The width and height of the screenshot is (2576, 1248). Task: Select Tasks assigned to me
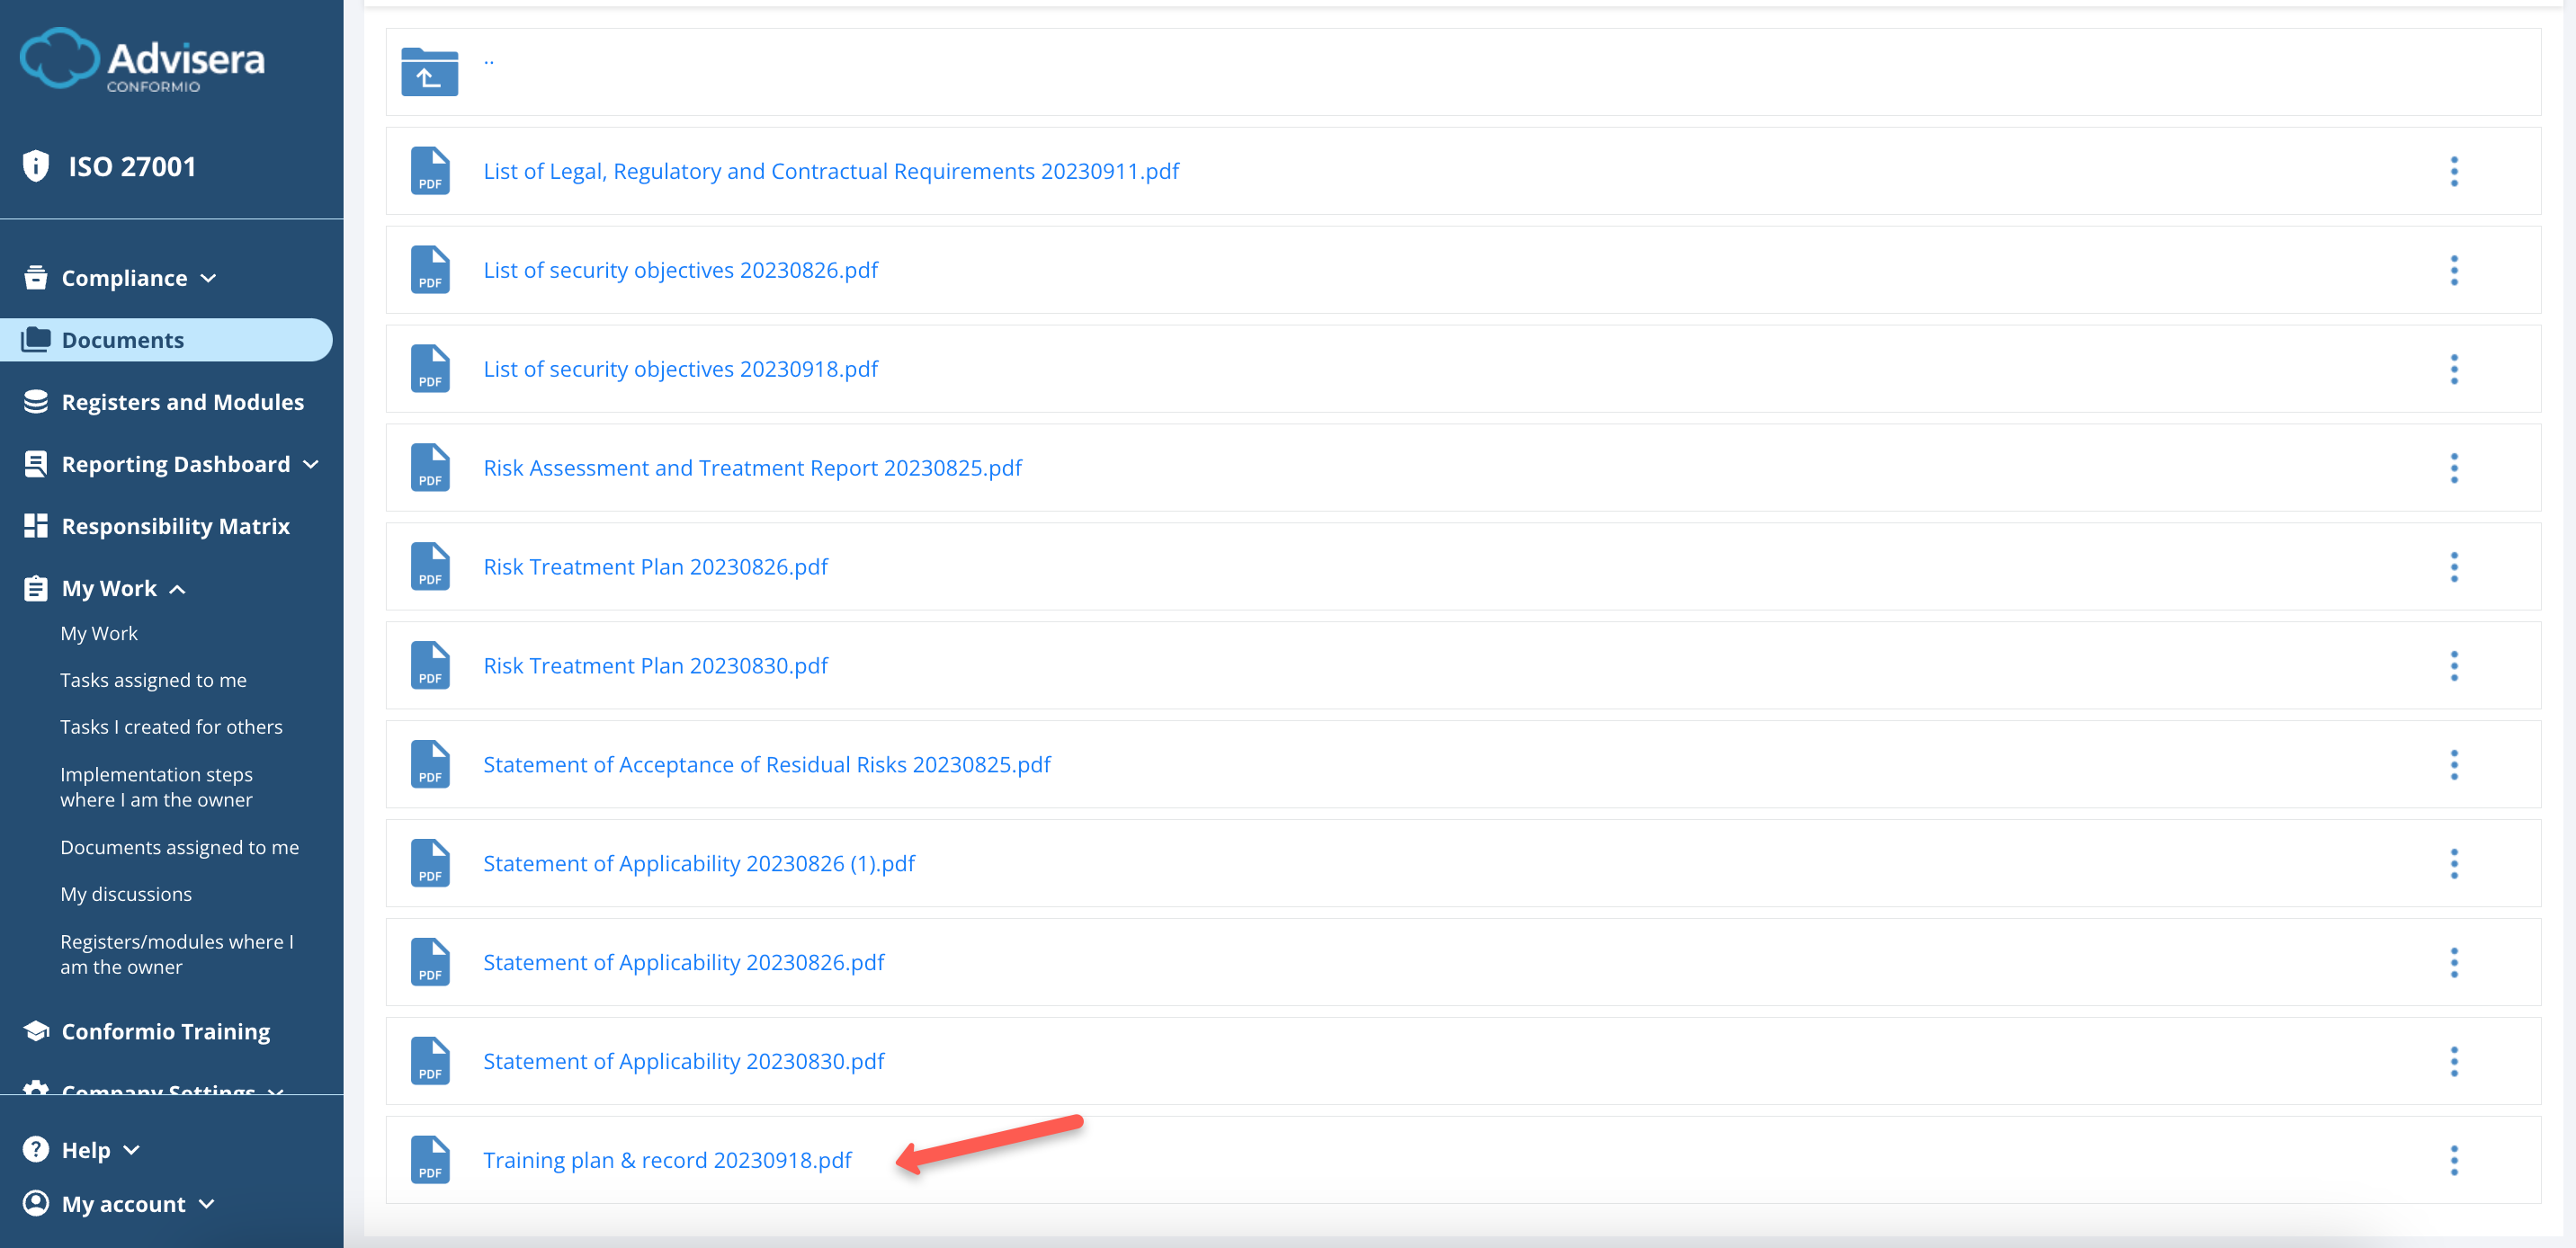pyautogui.click(x=153, y=680)
